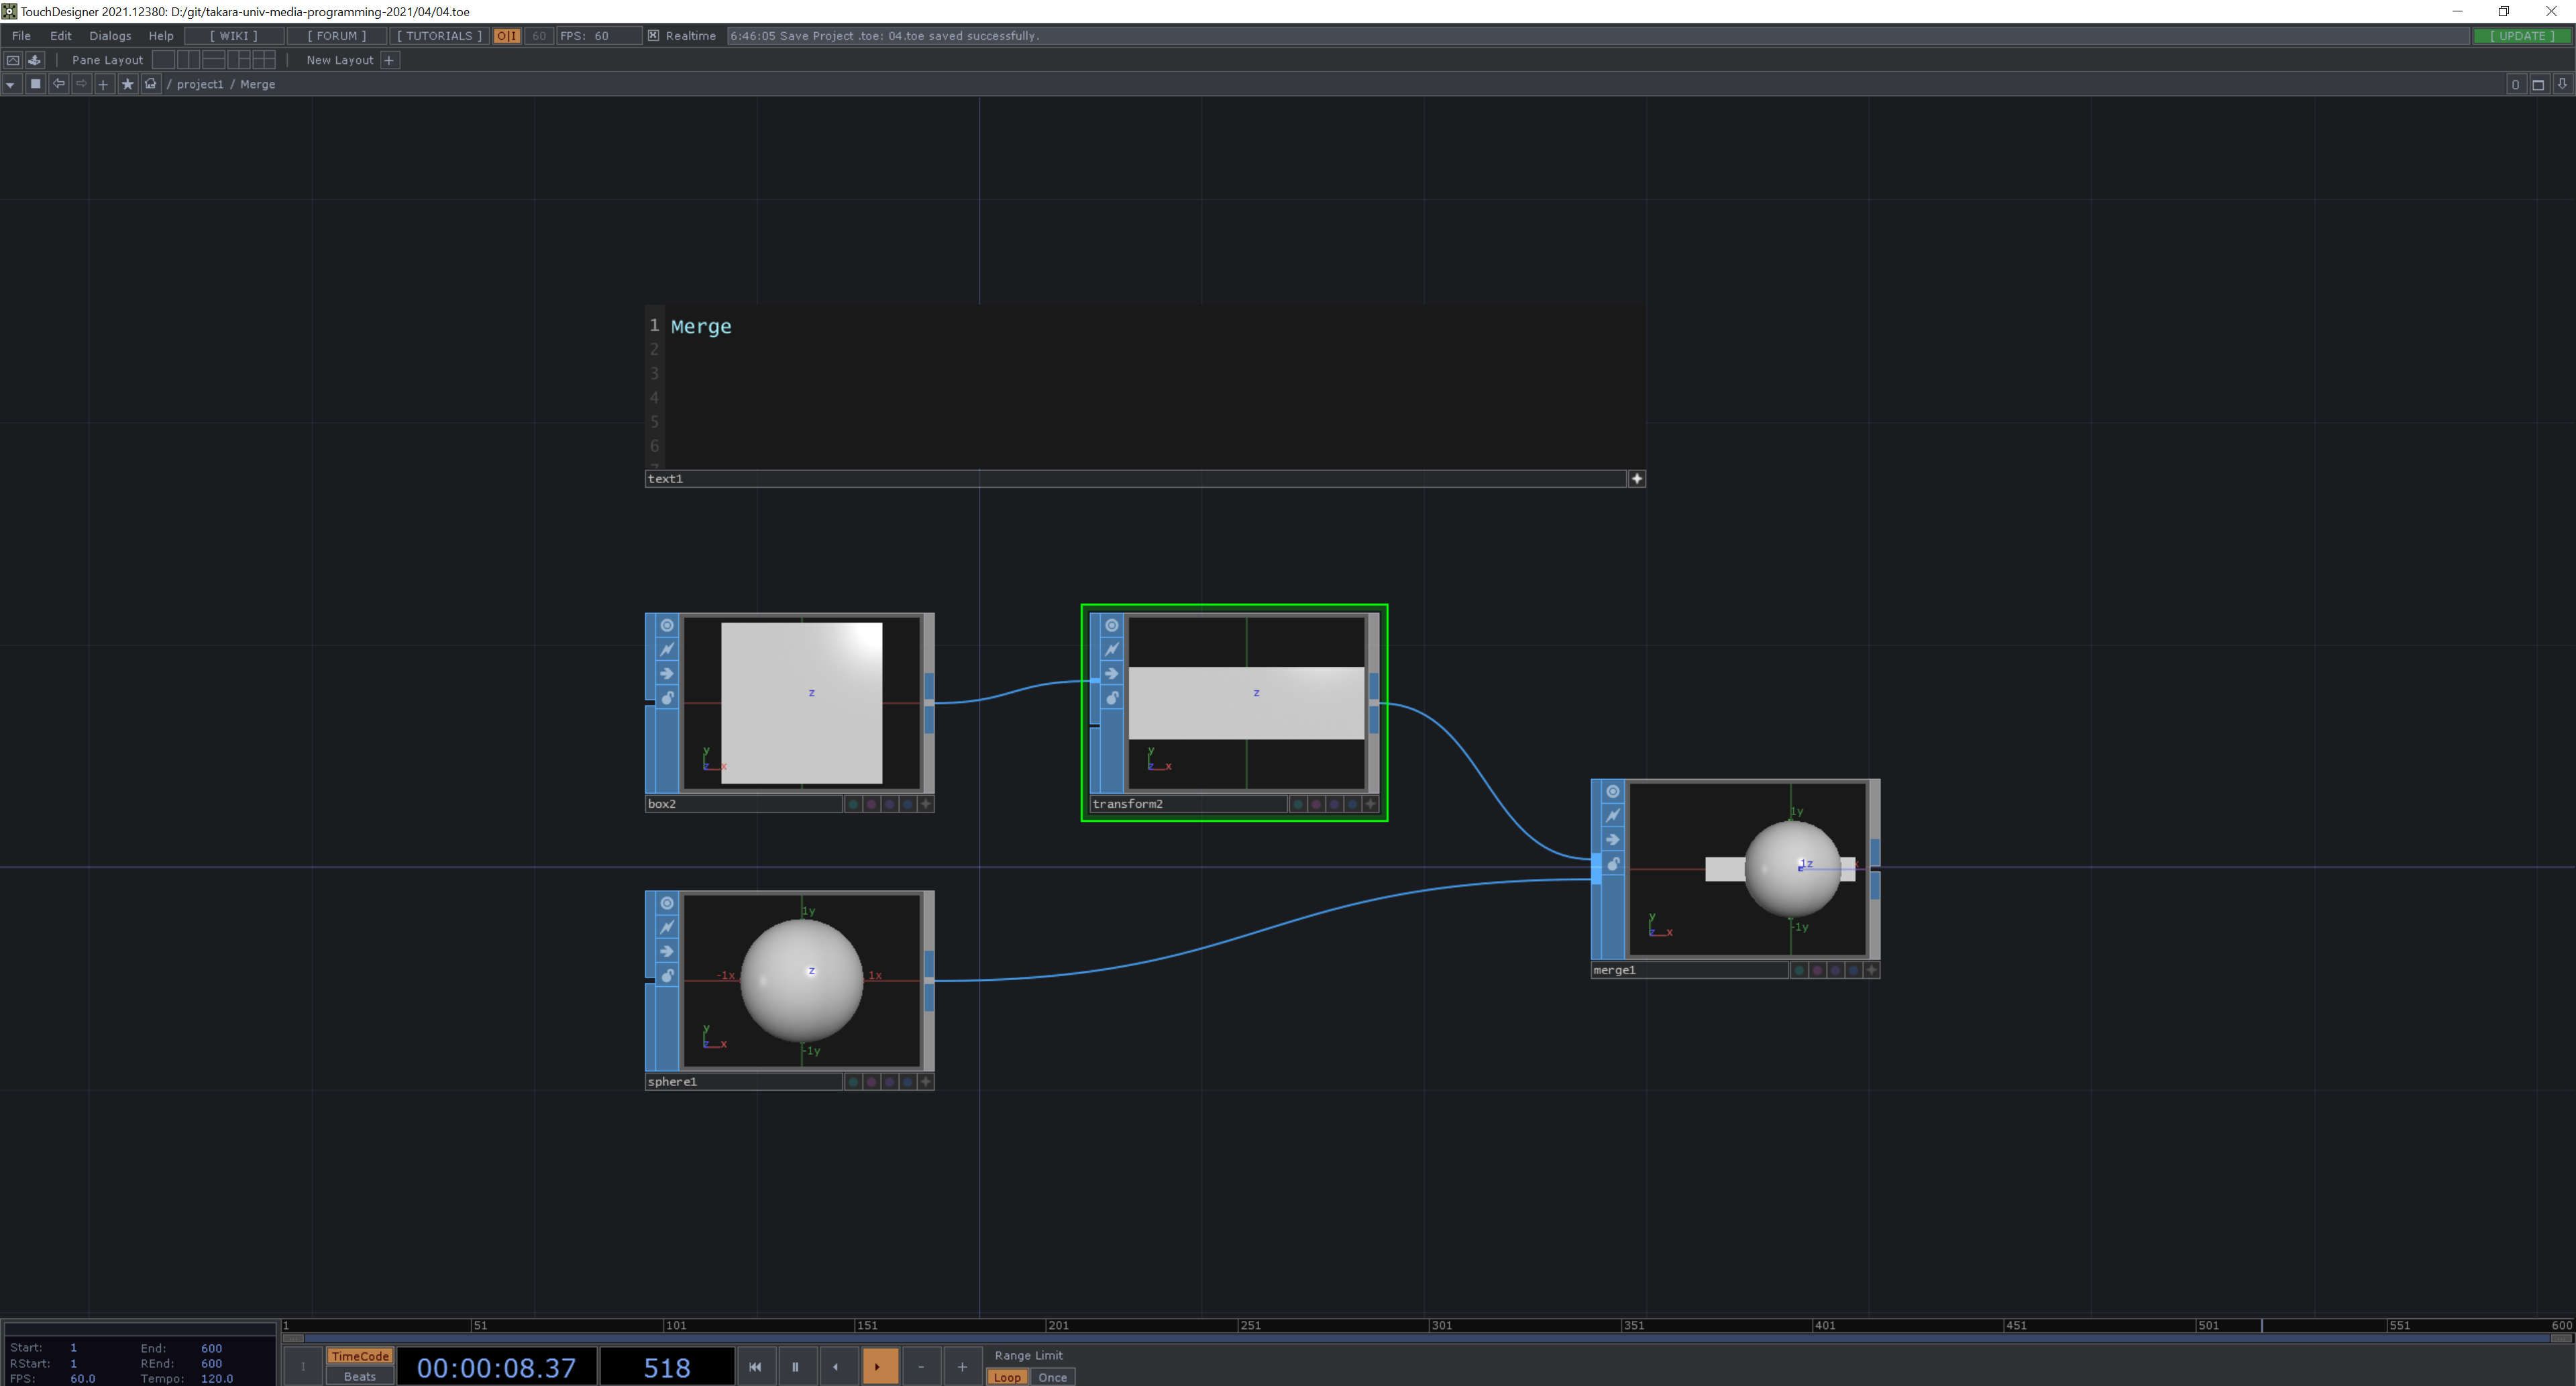Expand text1 node with plus corner

1637,479
